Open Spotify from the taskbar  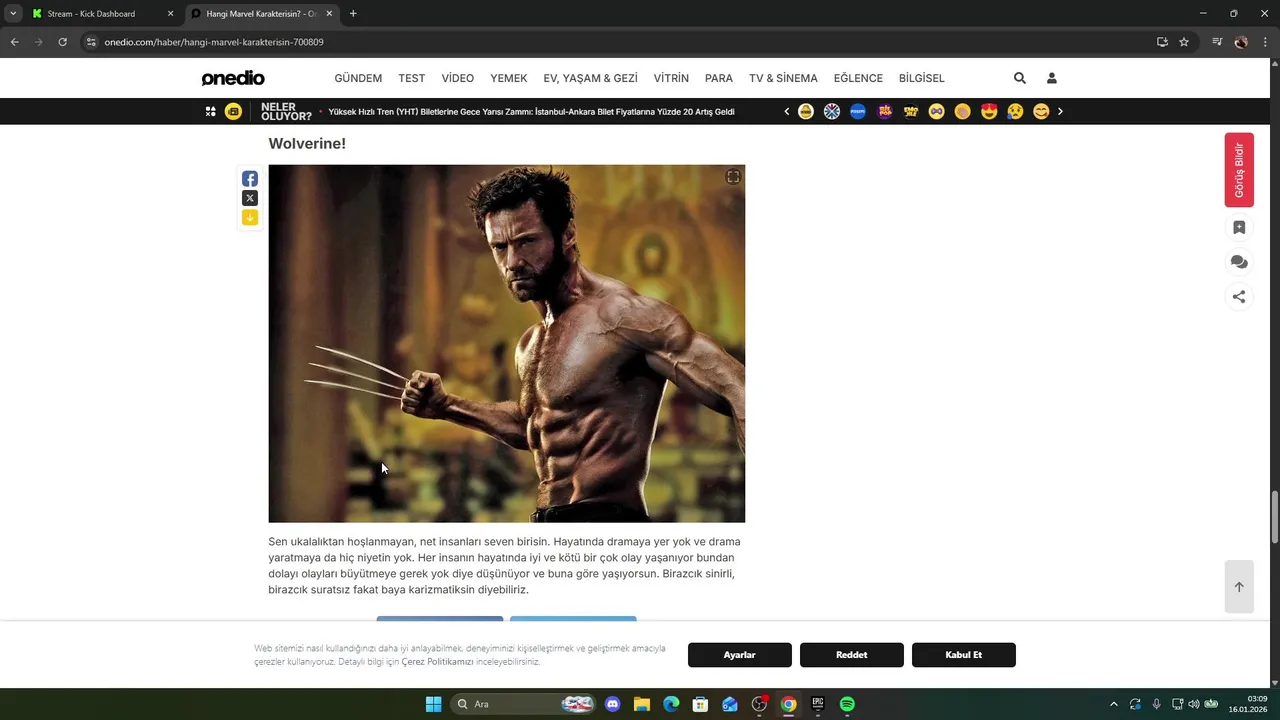point(847,704)
